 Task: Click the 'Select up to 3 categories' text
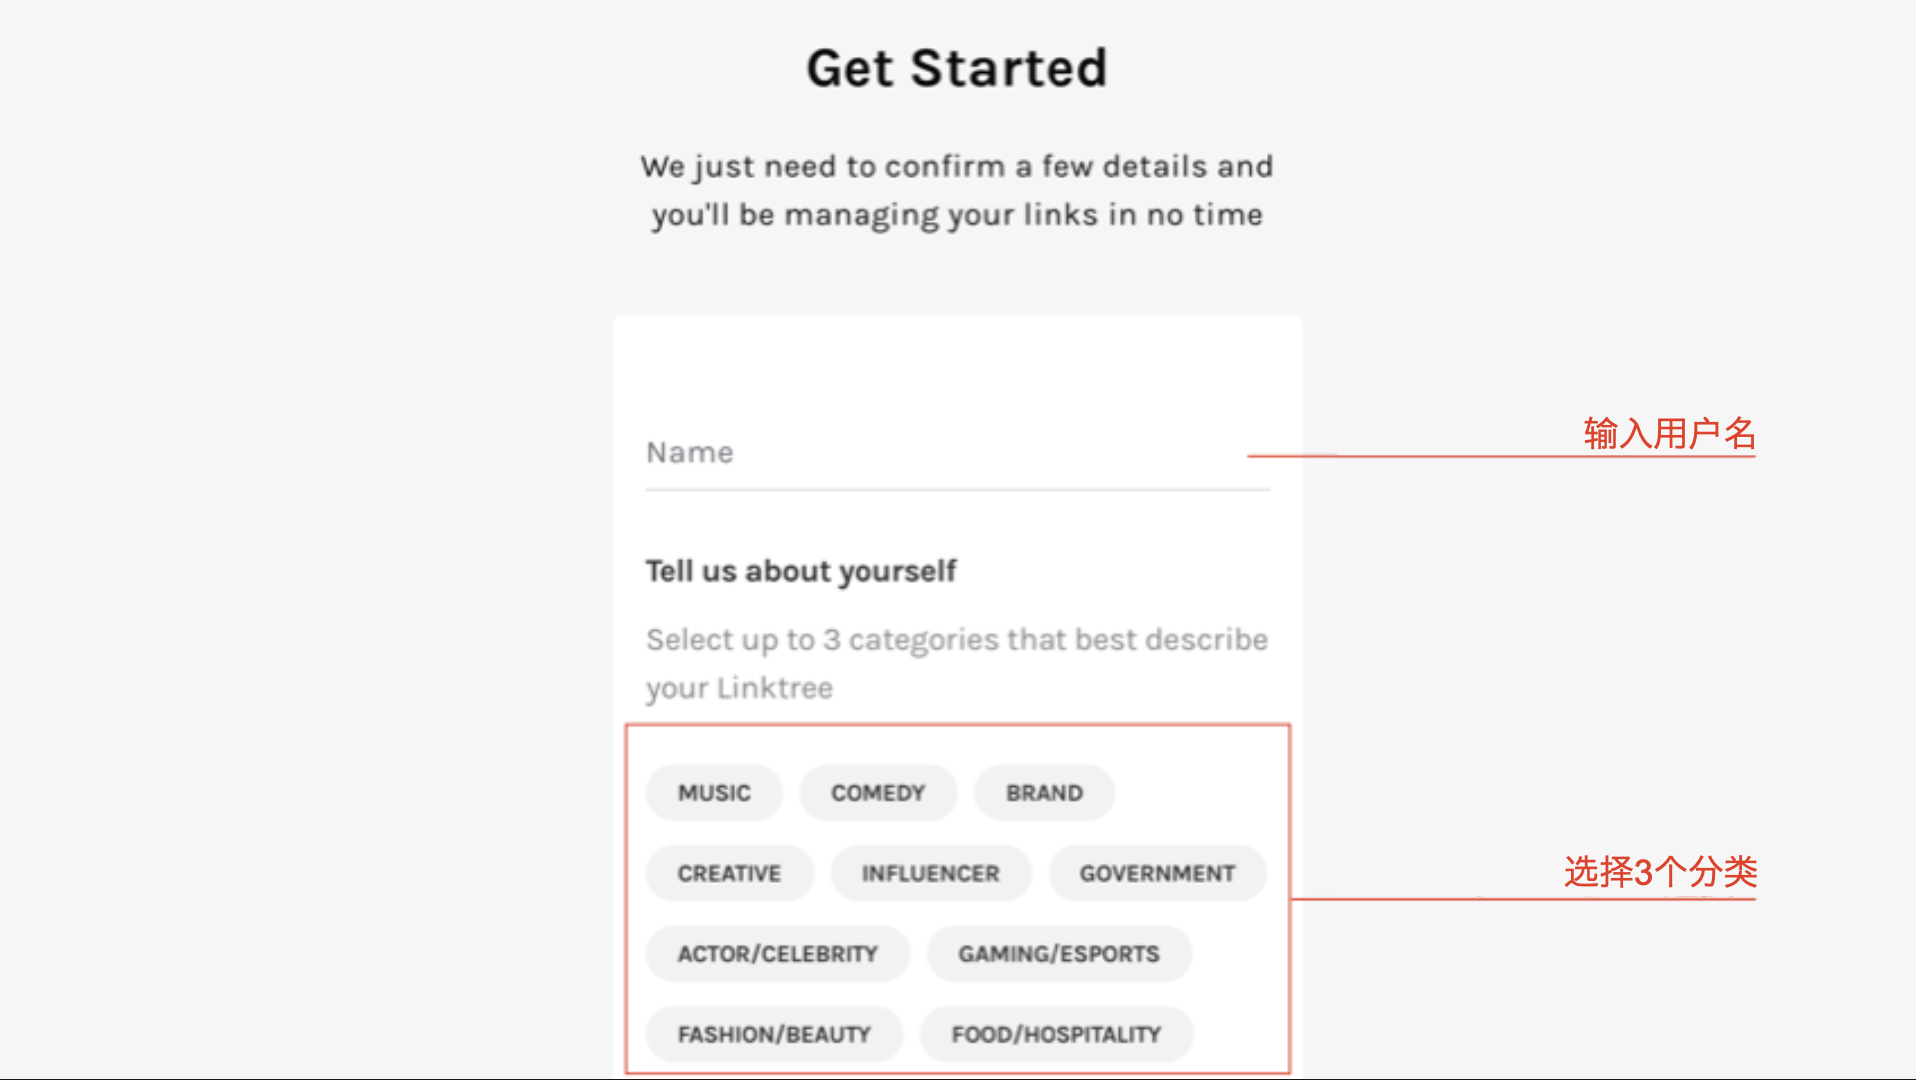click(x=957, y=640)
